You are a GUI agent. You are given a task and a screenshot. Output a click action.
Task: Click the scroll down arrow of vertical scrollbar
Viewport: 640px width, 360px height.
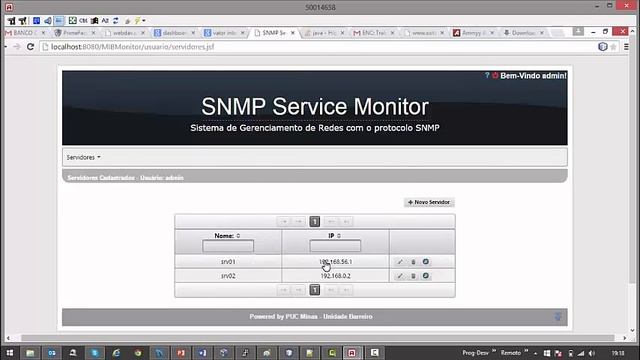633,331
